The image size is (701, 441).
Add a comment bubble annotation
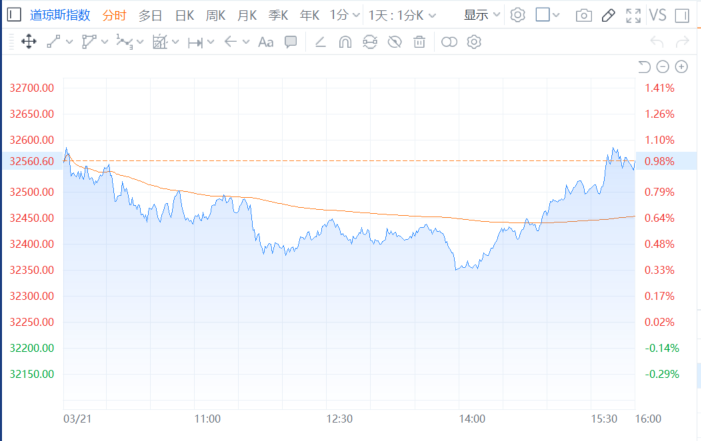291,42
